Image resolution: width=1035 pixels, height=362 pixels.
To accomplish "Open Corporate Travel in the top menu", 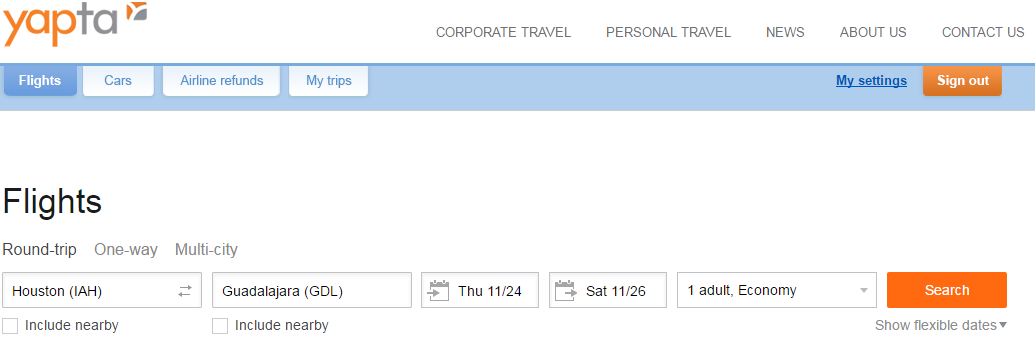I will (x=503, y=32).
